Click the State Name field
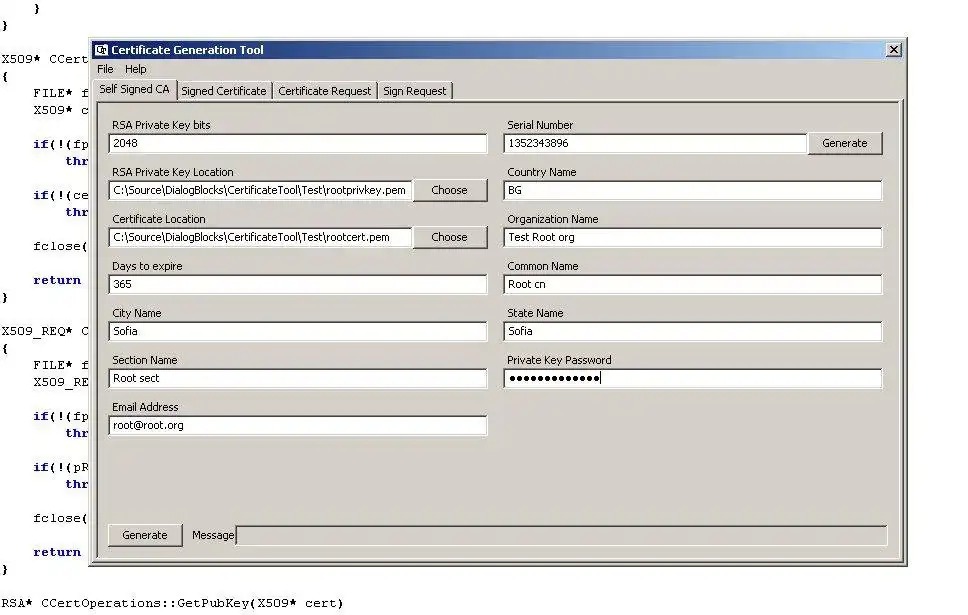This screenshot has height=615, width=968. point(693,331)
